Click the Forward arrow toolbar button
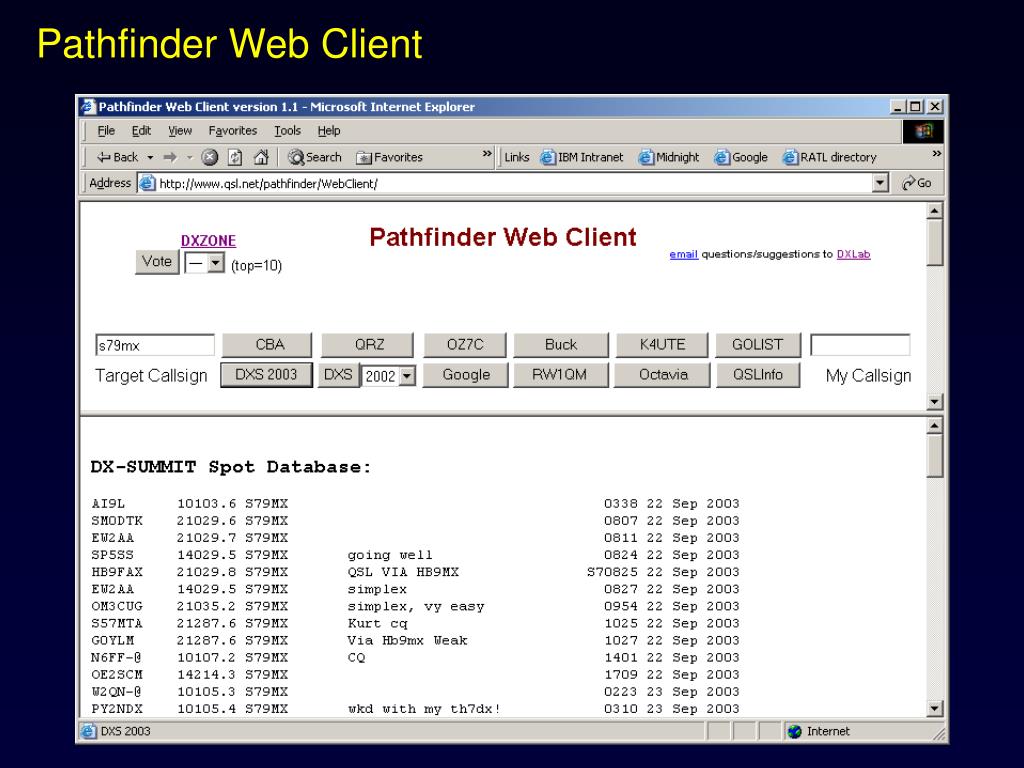Image resolution: width=1024 pixels, height=768 pixels. point(170,157)
